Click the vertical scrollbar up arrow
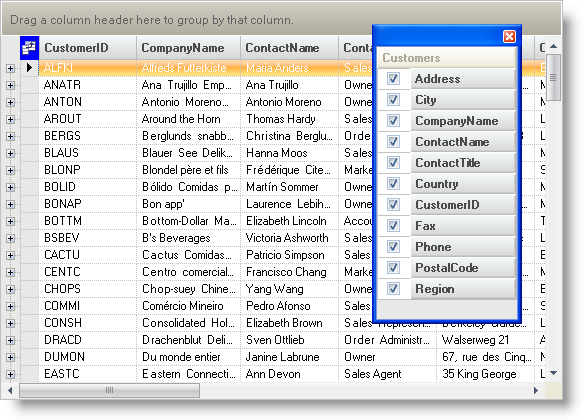The width and height of the screenshot is (583, 420). 553,46
